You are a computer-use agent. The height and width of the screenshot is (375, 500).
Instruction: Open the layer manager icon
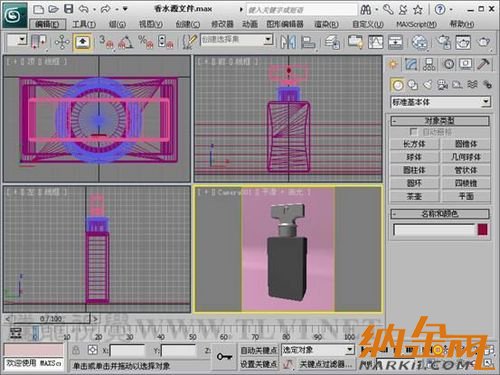click(x=332, y=42)
